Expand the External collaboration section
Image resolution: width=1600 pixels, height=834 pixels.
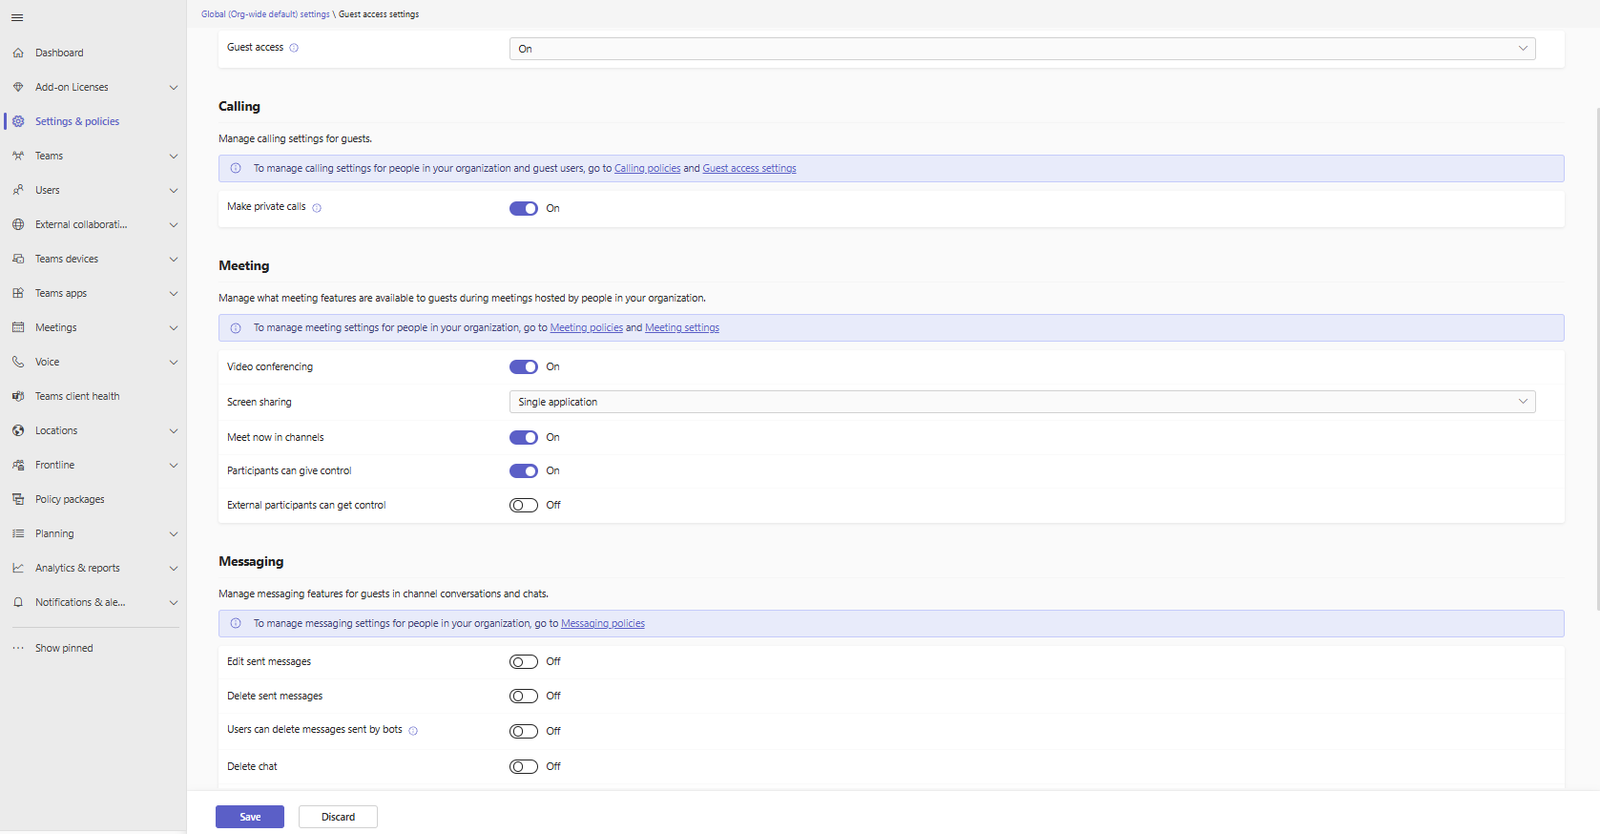[x=174, y=225]
